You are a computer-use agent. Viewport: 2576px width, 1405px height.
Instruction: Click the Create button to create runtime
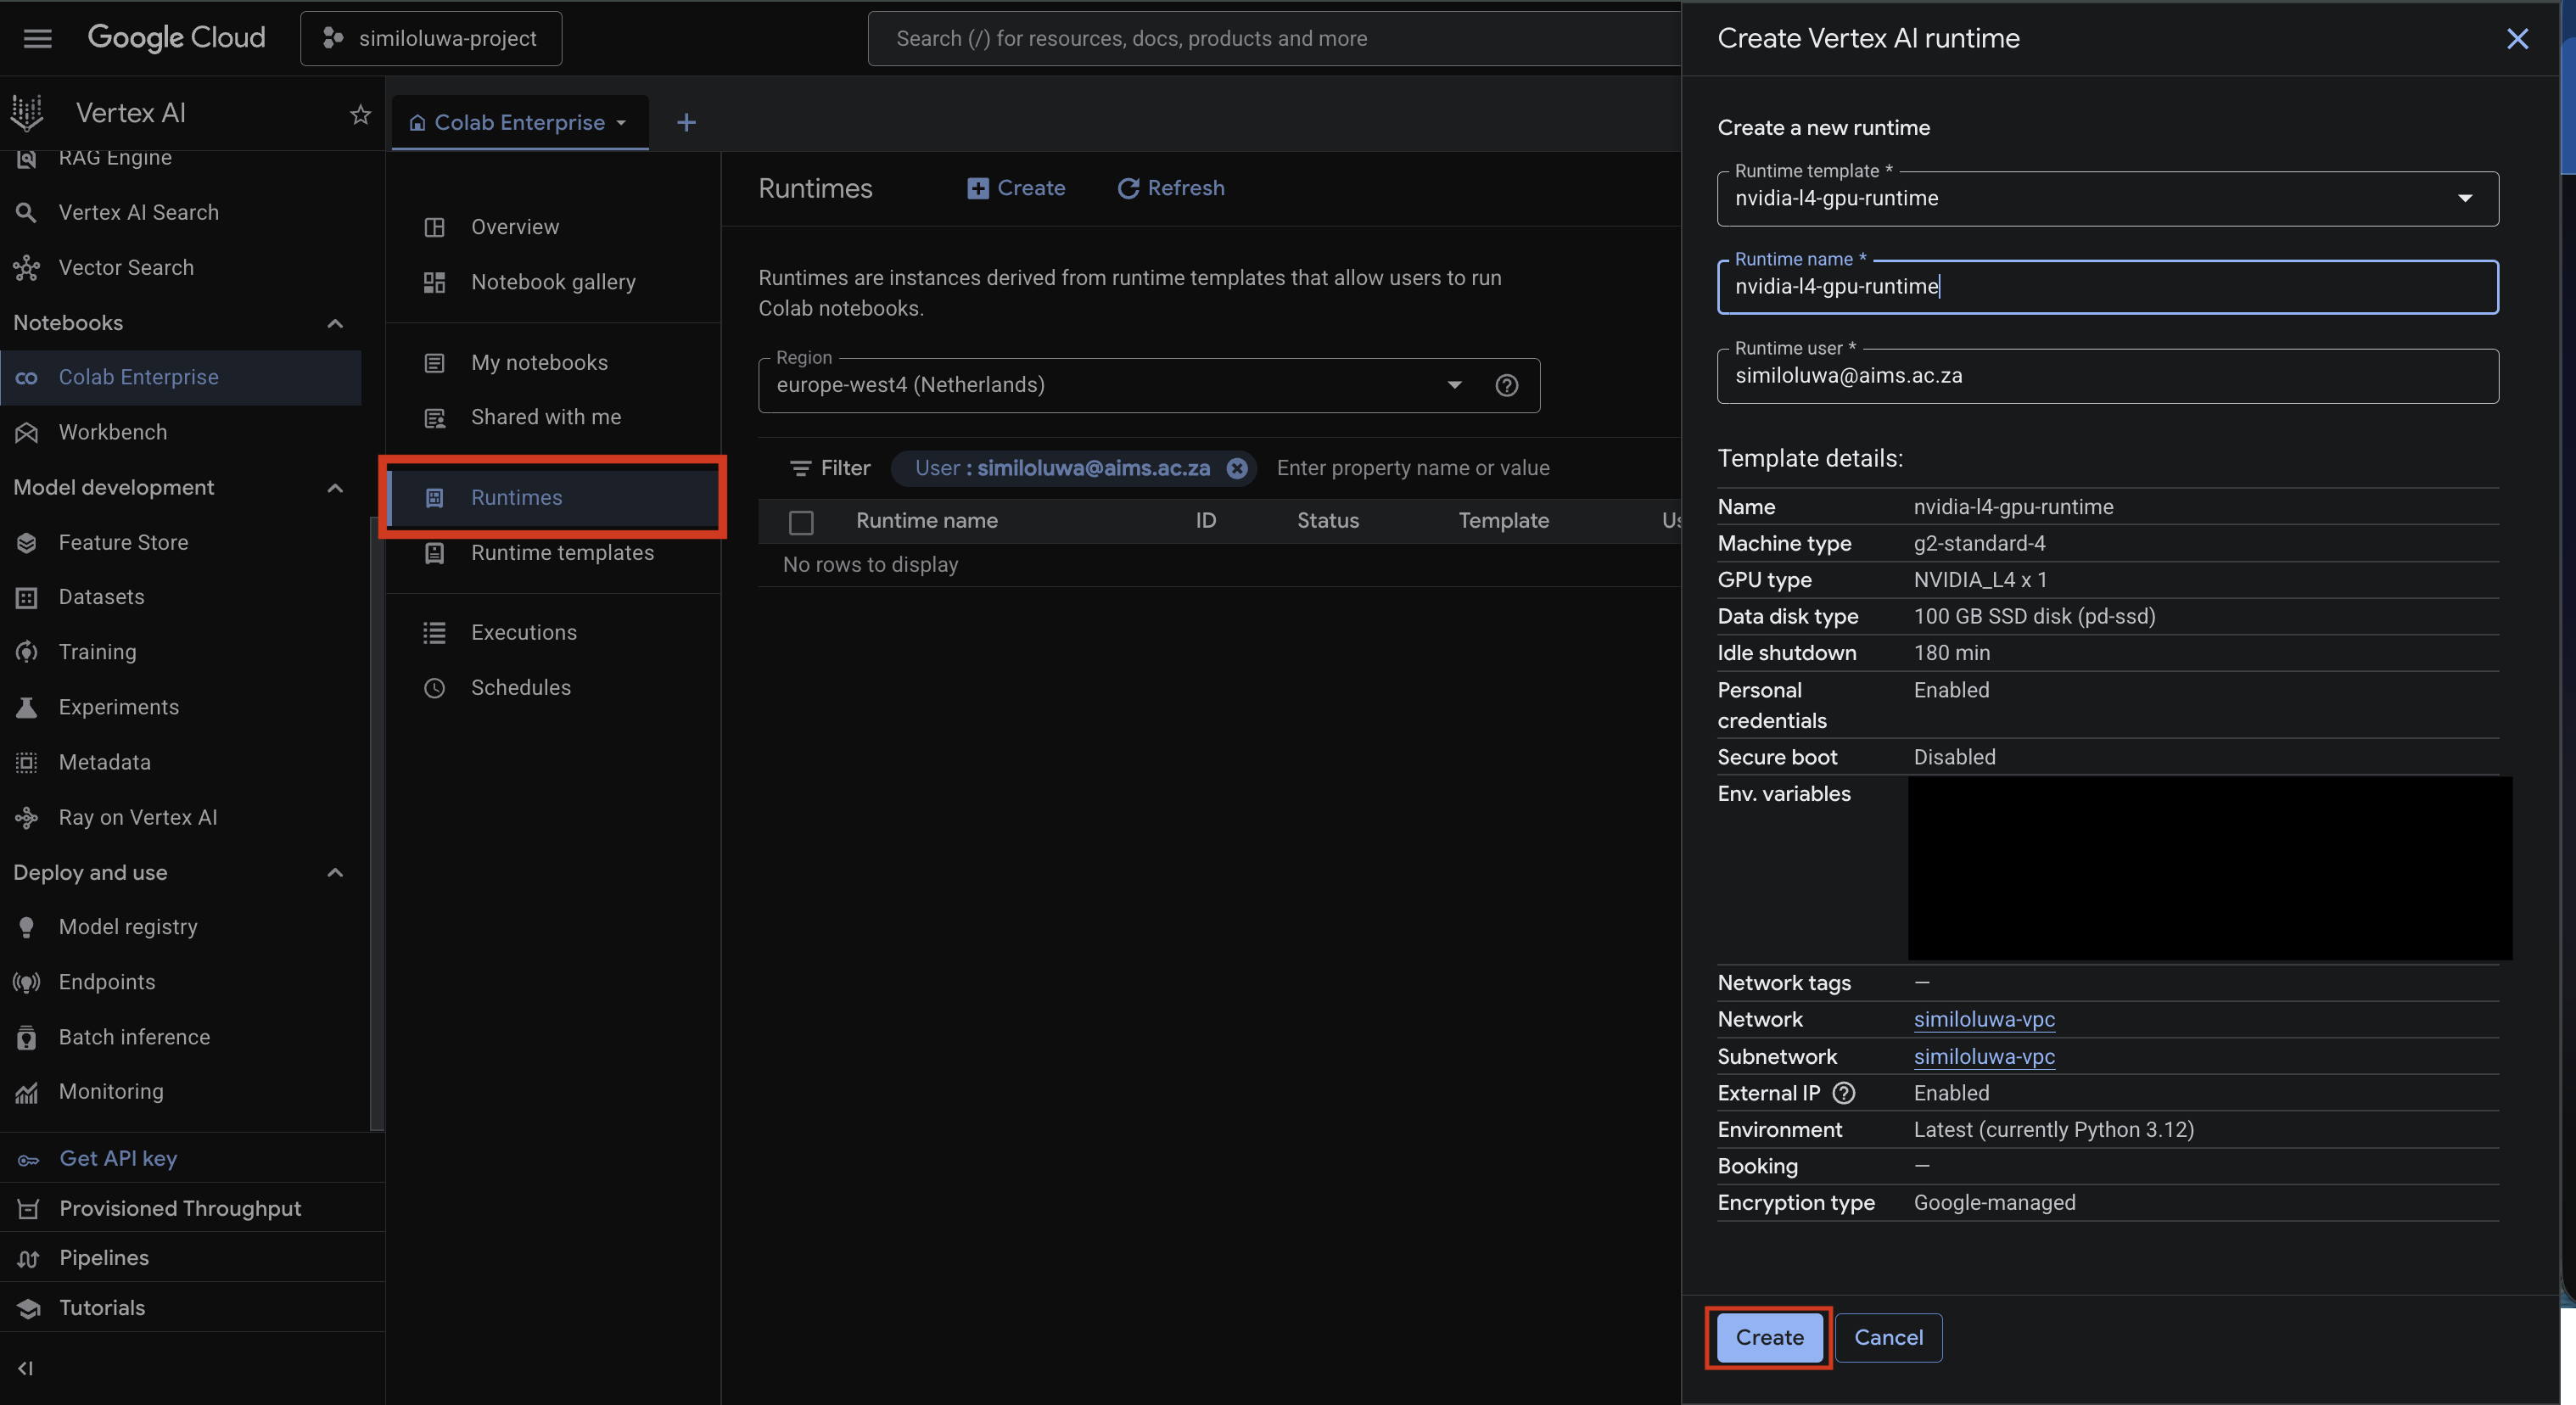(x=1768, y=1337)
